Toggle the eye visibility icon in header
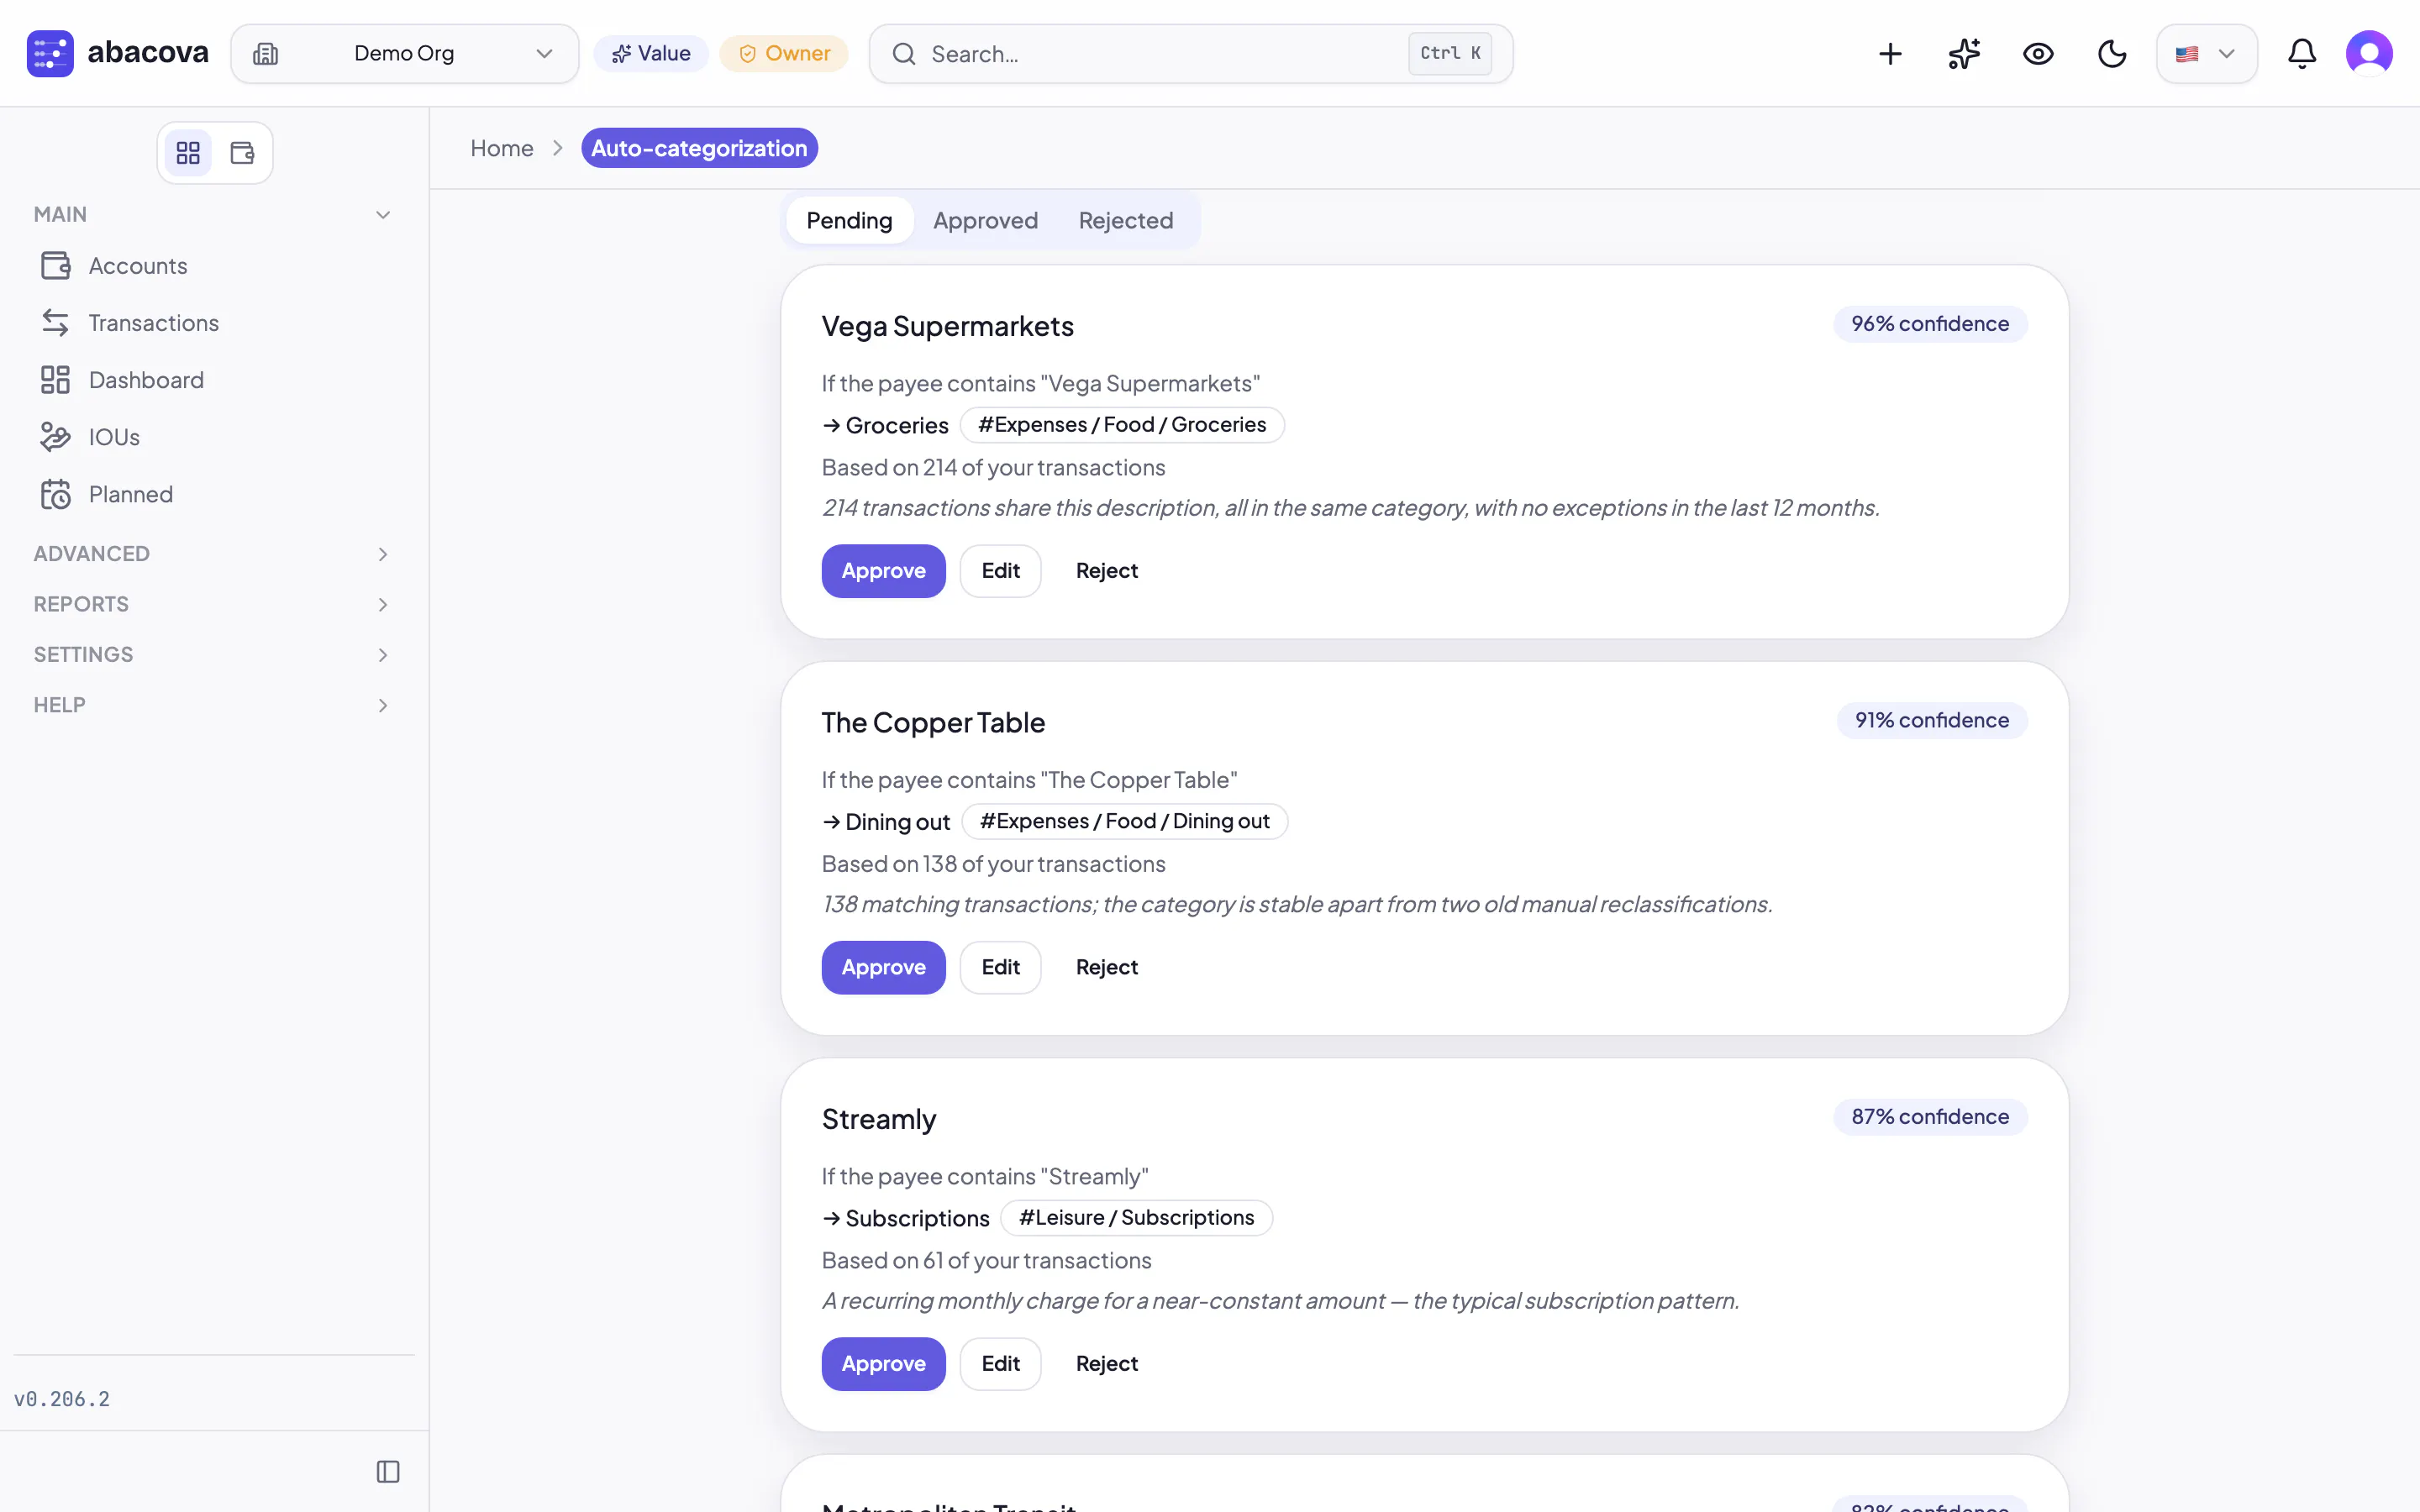 (2038, 54)
